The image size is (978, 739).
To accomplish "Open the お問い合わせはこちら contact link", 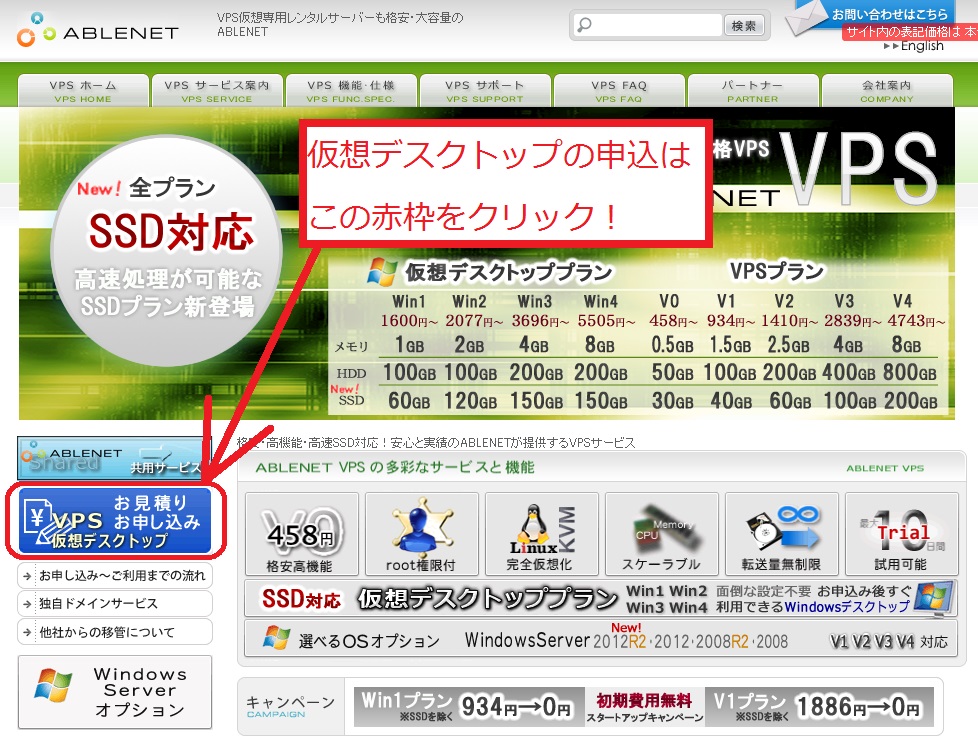I will point(889,14).
